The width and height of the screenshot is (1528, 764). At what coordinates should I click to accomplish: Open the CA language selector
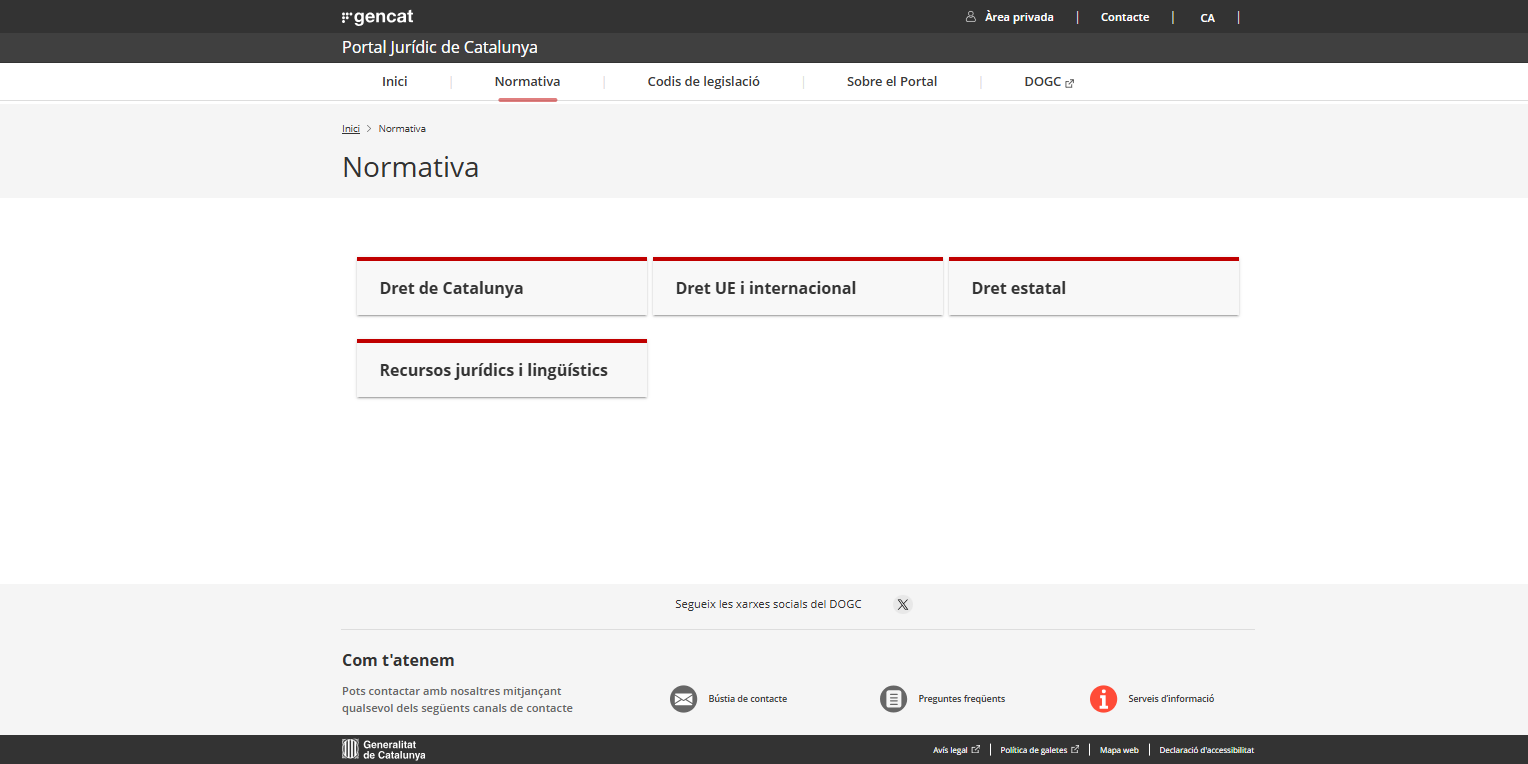tap(1207, 17)
